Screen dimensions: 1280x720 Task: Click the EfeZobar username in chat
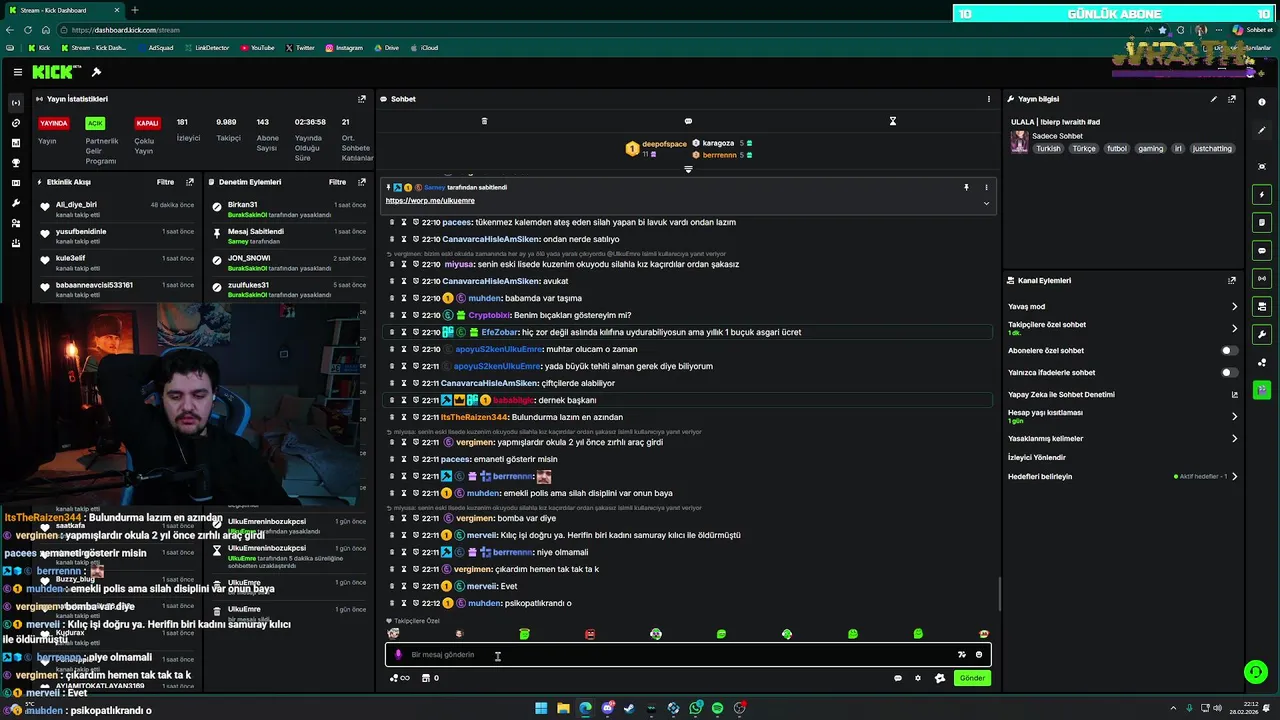point(500,332)
